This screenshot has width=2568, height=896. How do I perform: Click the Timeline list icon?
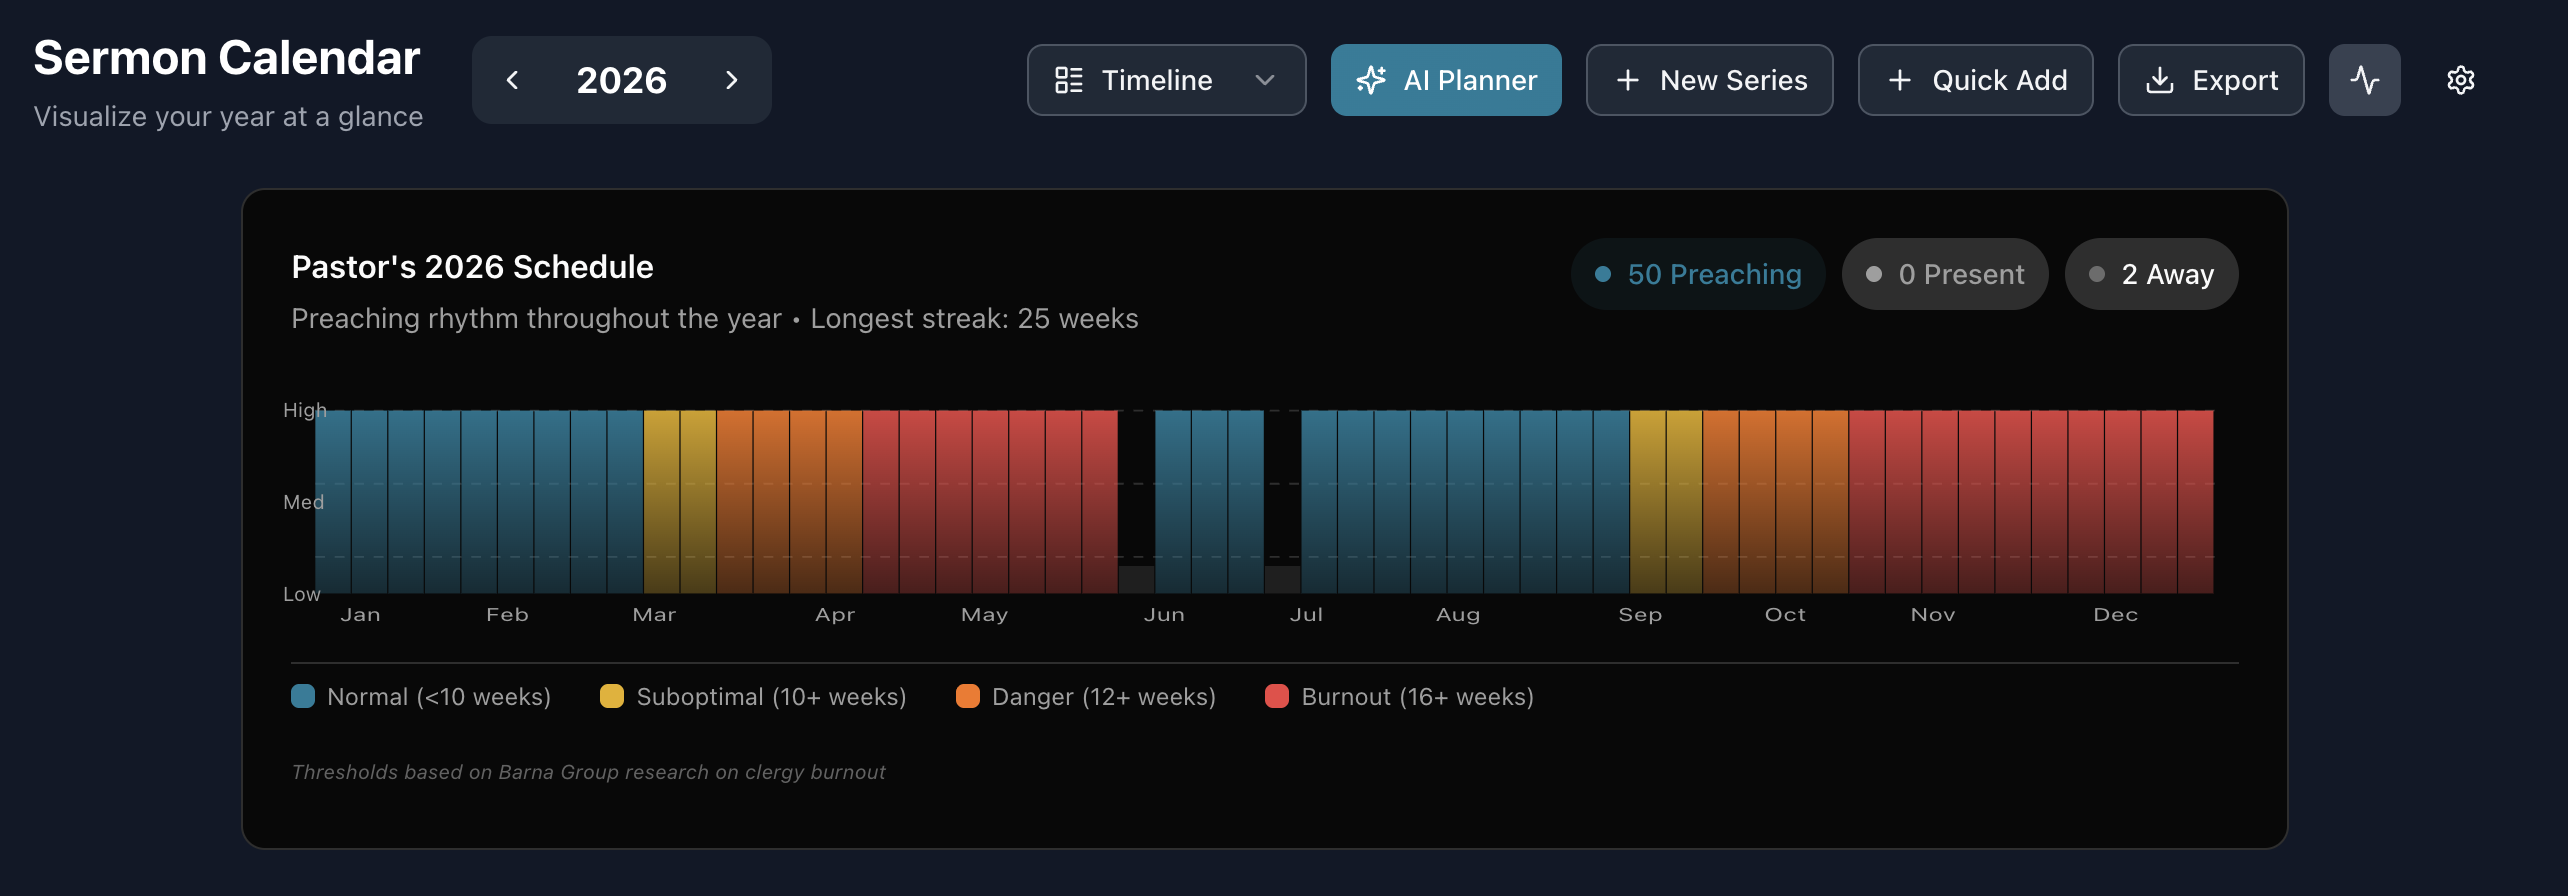(1068, 80)
